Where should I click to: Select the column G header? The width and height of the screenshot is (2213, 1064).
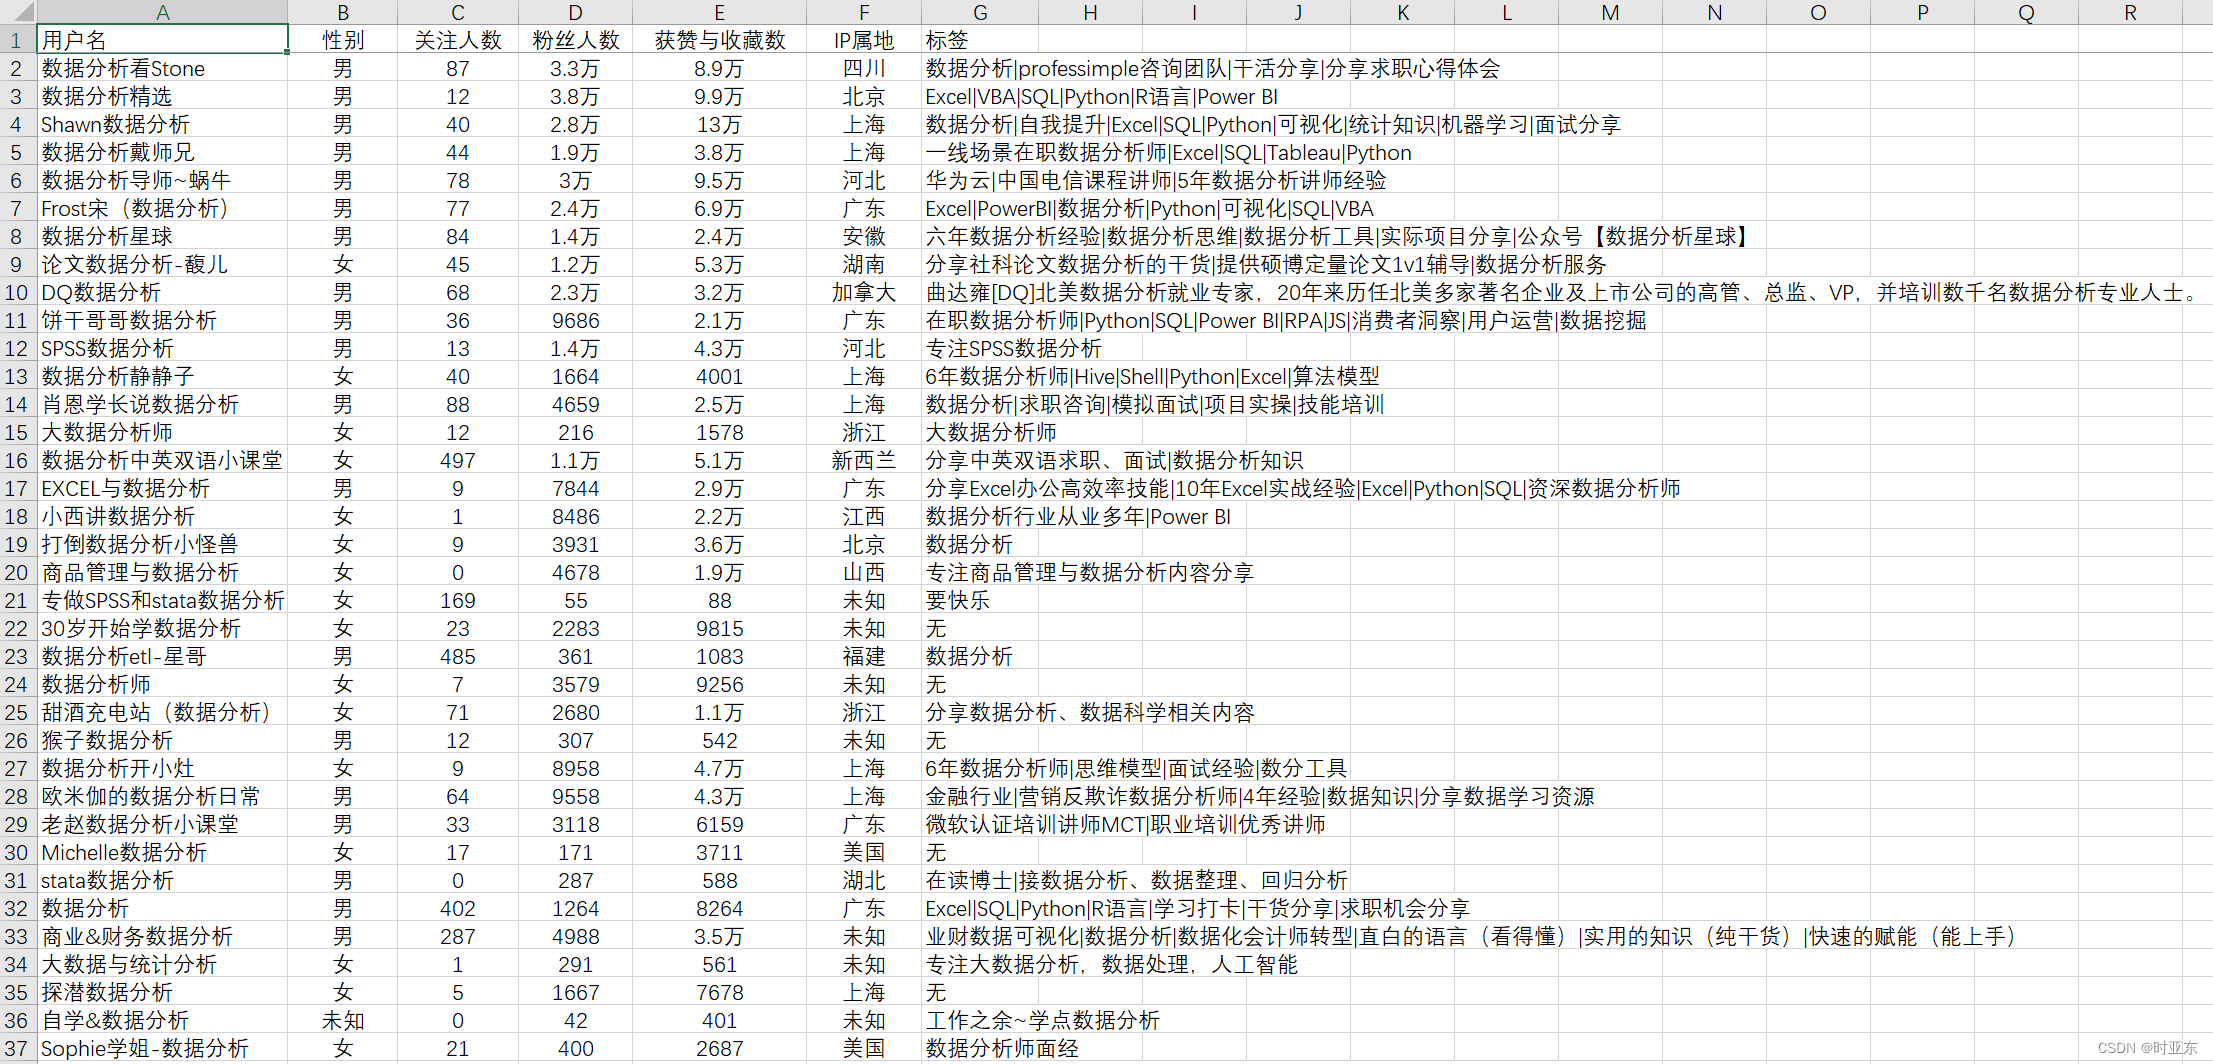980,12
